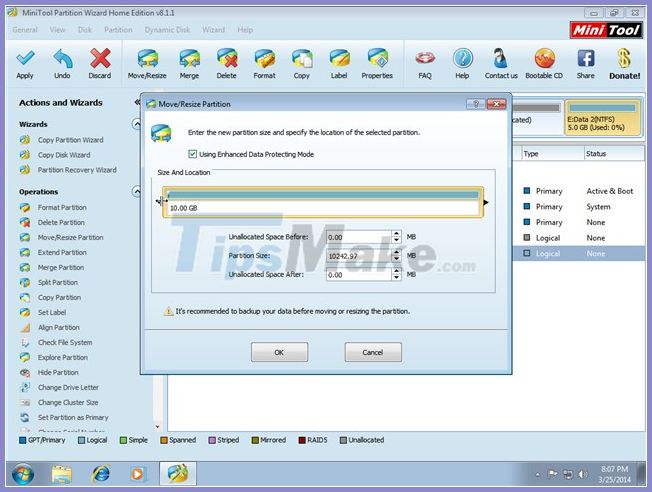Viewport: 652px width, 492px height.
Task: Open Windows Media Player from taskbar
Action: click(x=137, y=474)
